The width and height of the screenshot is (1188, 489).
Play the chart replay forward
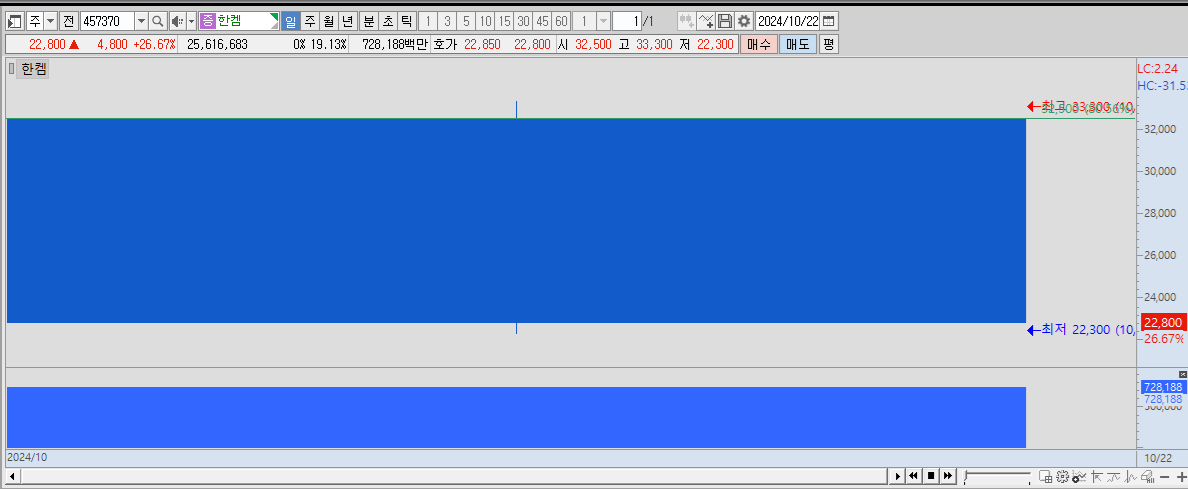point(897,475)
